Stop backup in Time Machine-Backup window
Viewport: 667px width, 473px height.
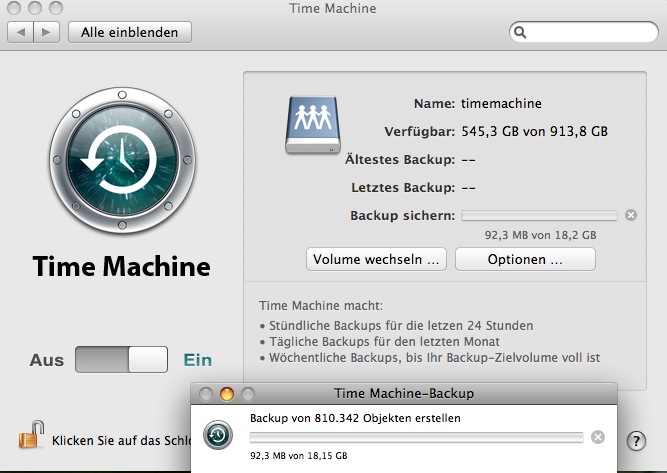tap(597, 437)
